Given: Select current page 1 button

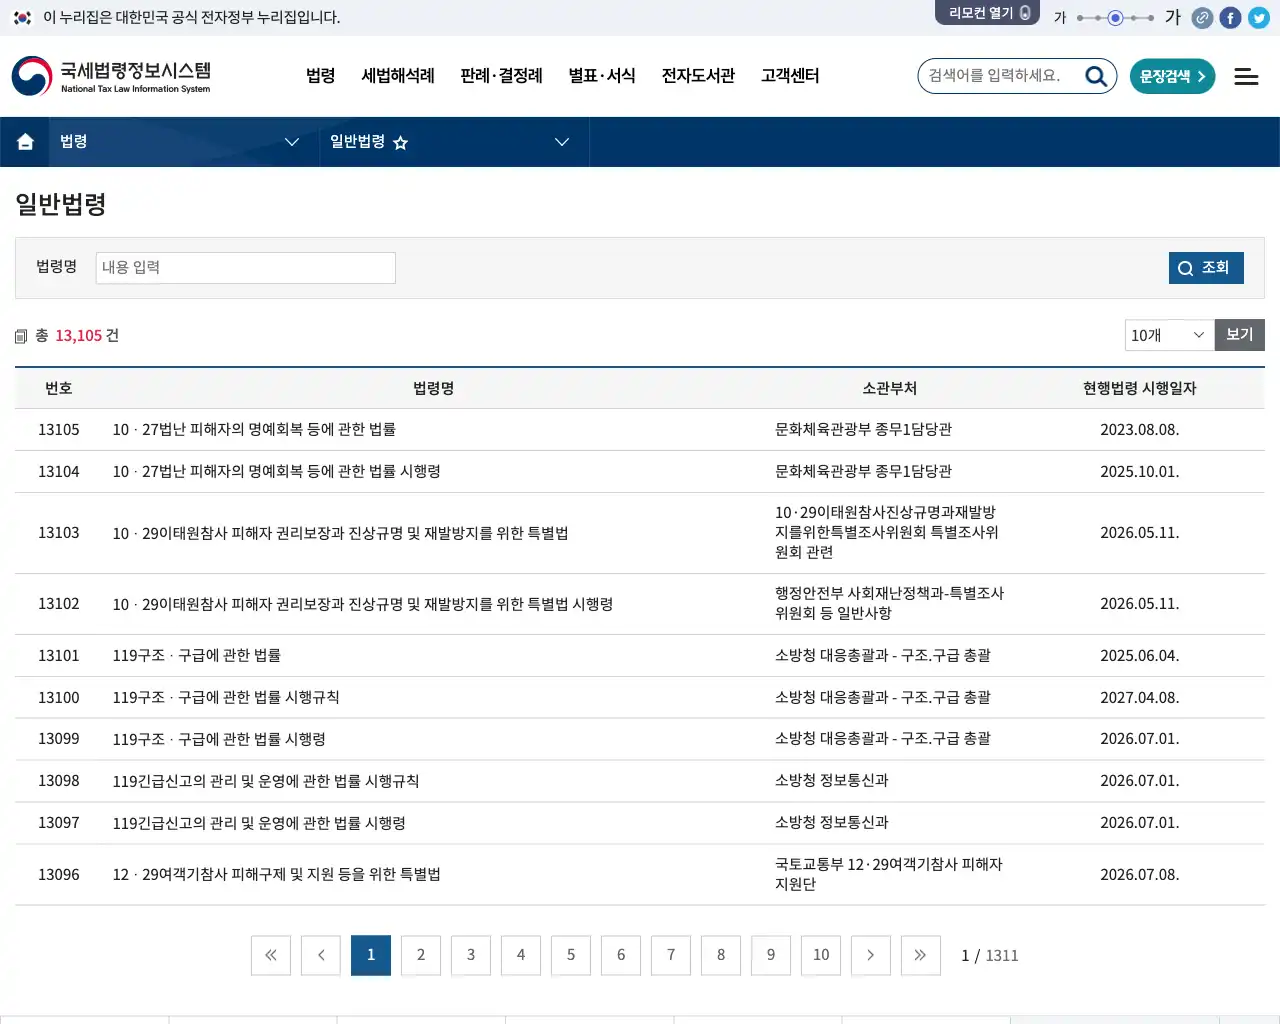Looking at the screenshot, I should (371, 955).
